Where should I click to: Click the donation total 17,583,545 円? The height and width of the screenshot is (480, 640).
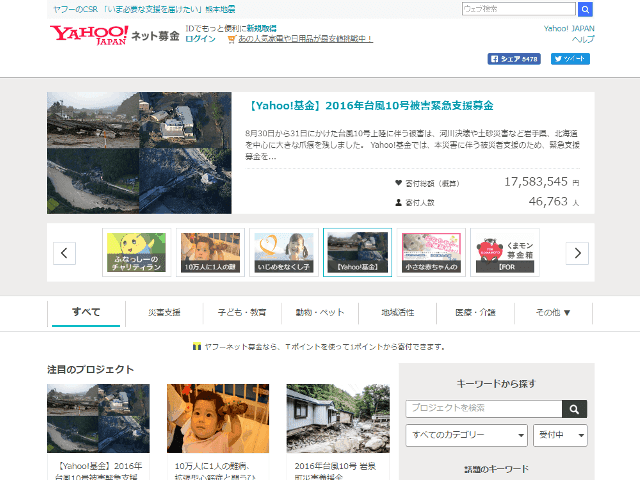coord(541,182)
